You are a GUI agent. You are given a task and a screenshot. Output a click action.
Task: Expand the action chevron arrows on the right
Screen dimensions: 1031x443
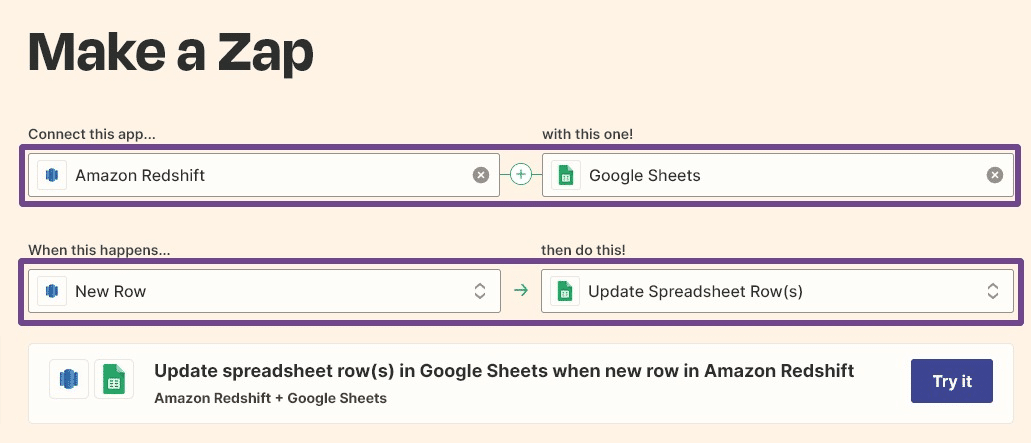pos(993,291)
